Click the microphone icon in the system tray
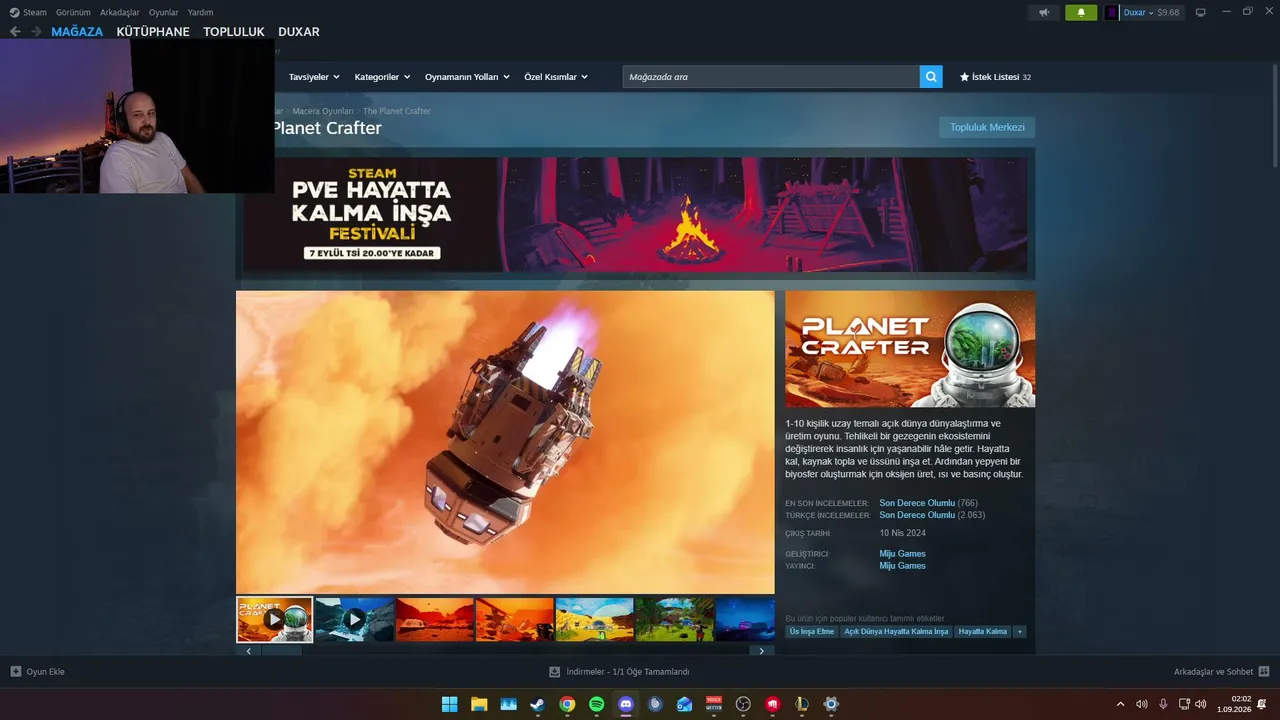The image size is (1280, 720). coord(1163,704)
